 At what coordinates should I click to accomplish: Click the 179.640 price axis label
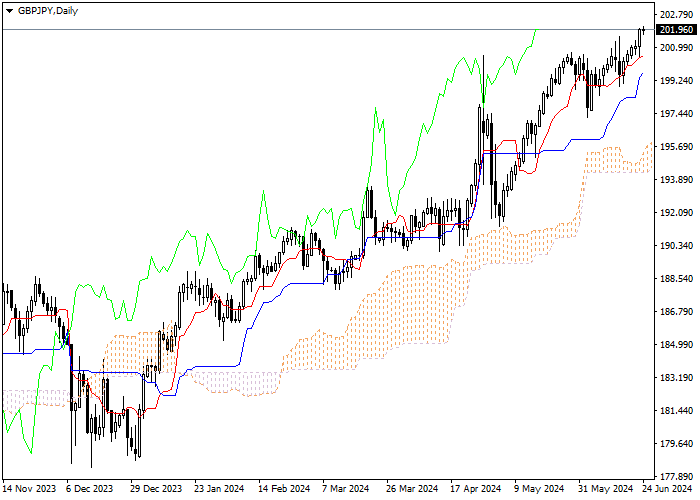676,444
